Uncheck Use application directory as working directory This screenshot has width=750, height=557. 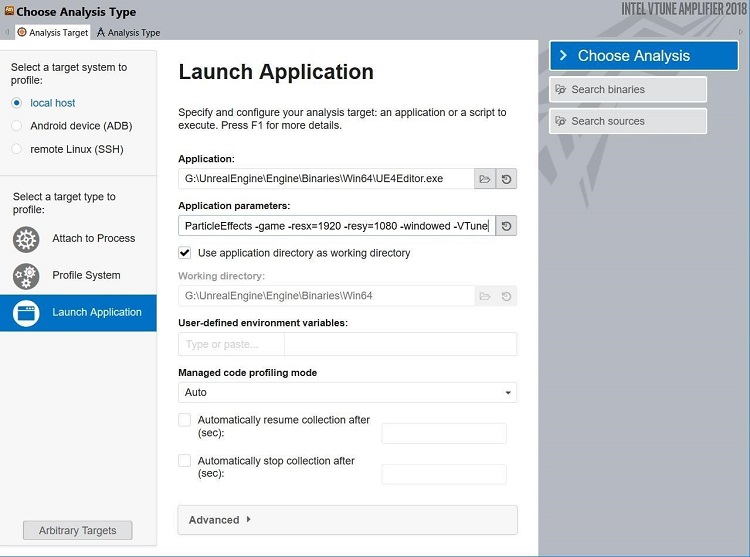[x=185, y=252]
